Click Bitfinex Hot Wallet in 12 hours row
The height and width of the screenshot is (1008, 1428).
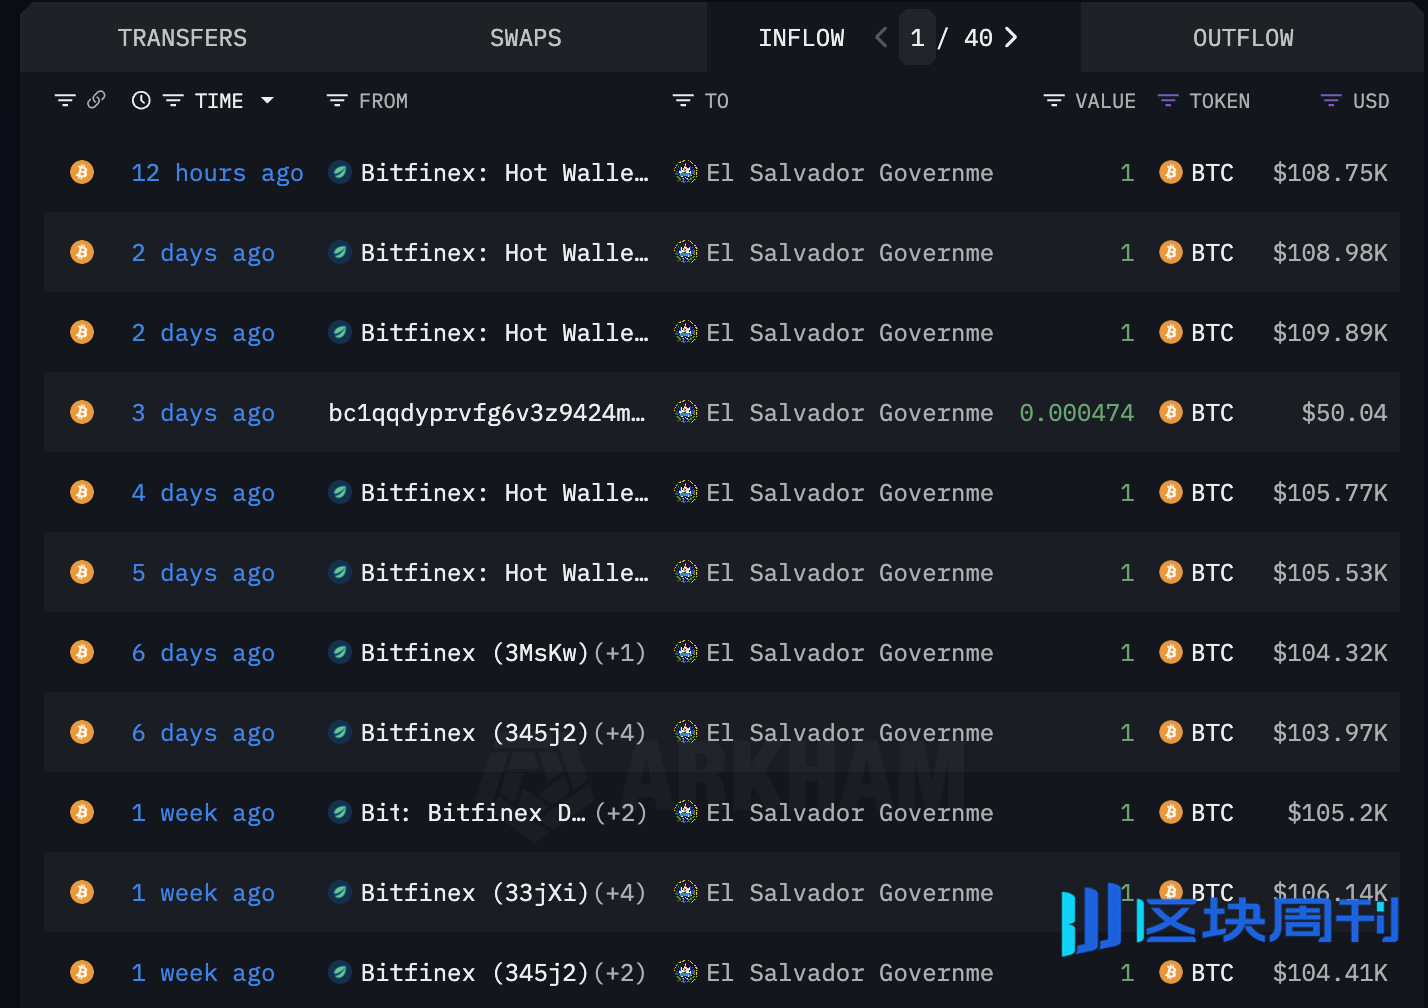coord(504,173)
